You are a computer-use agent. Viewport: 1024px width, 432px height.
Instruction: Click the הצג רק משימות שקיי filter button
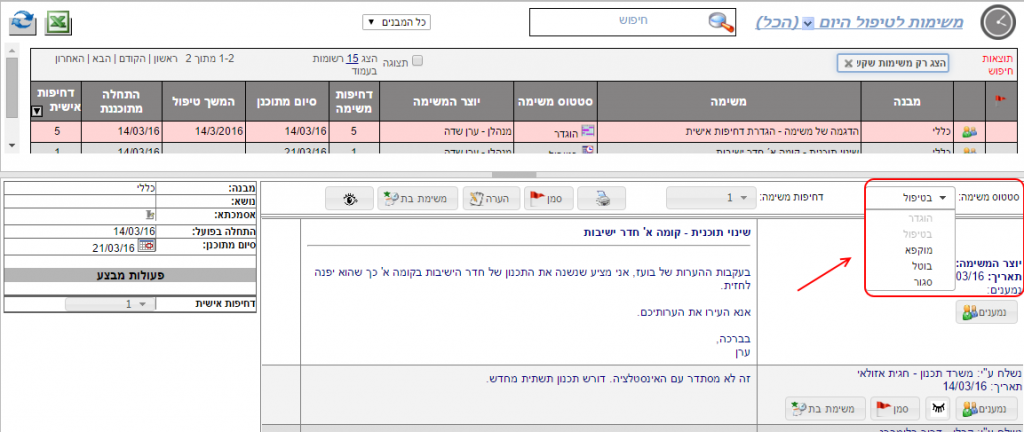893,63
